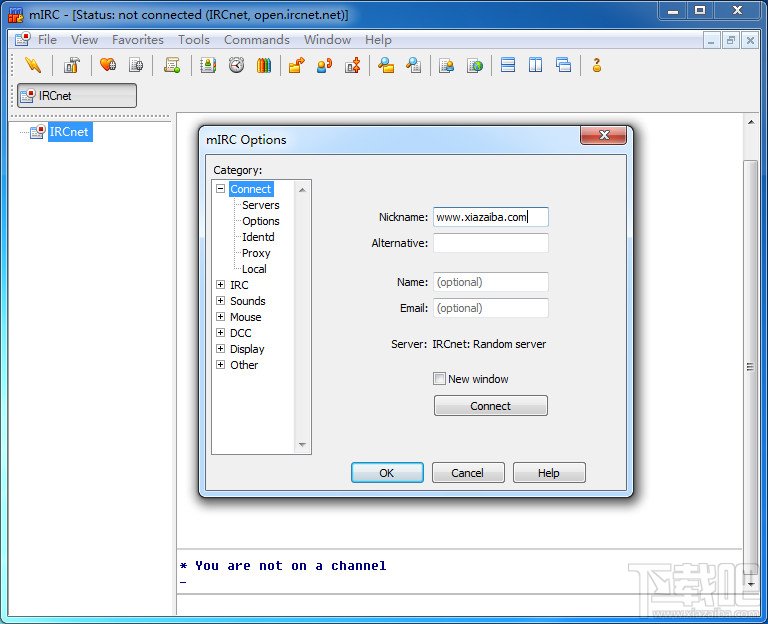Expand the Other category
This screenshot has width=768, height=624.
(x=220, y=364)
